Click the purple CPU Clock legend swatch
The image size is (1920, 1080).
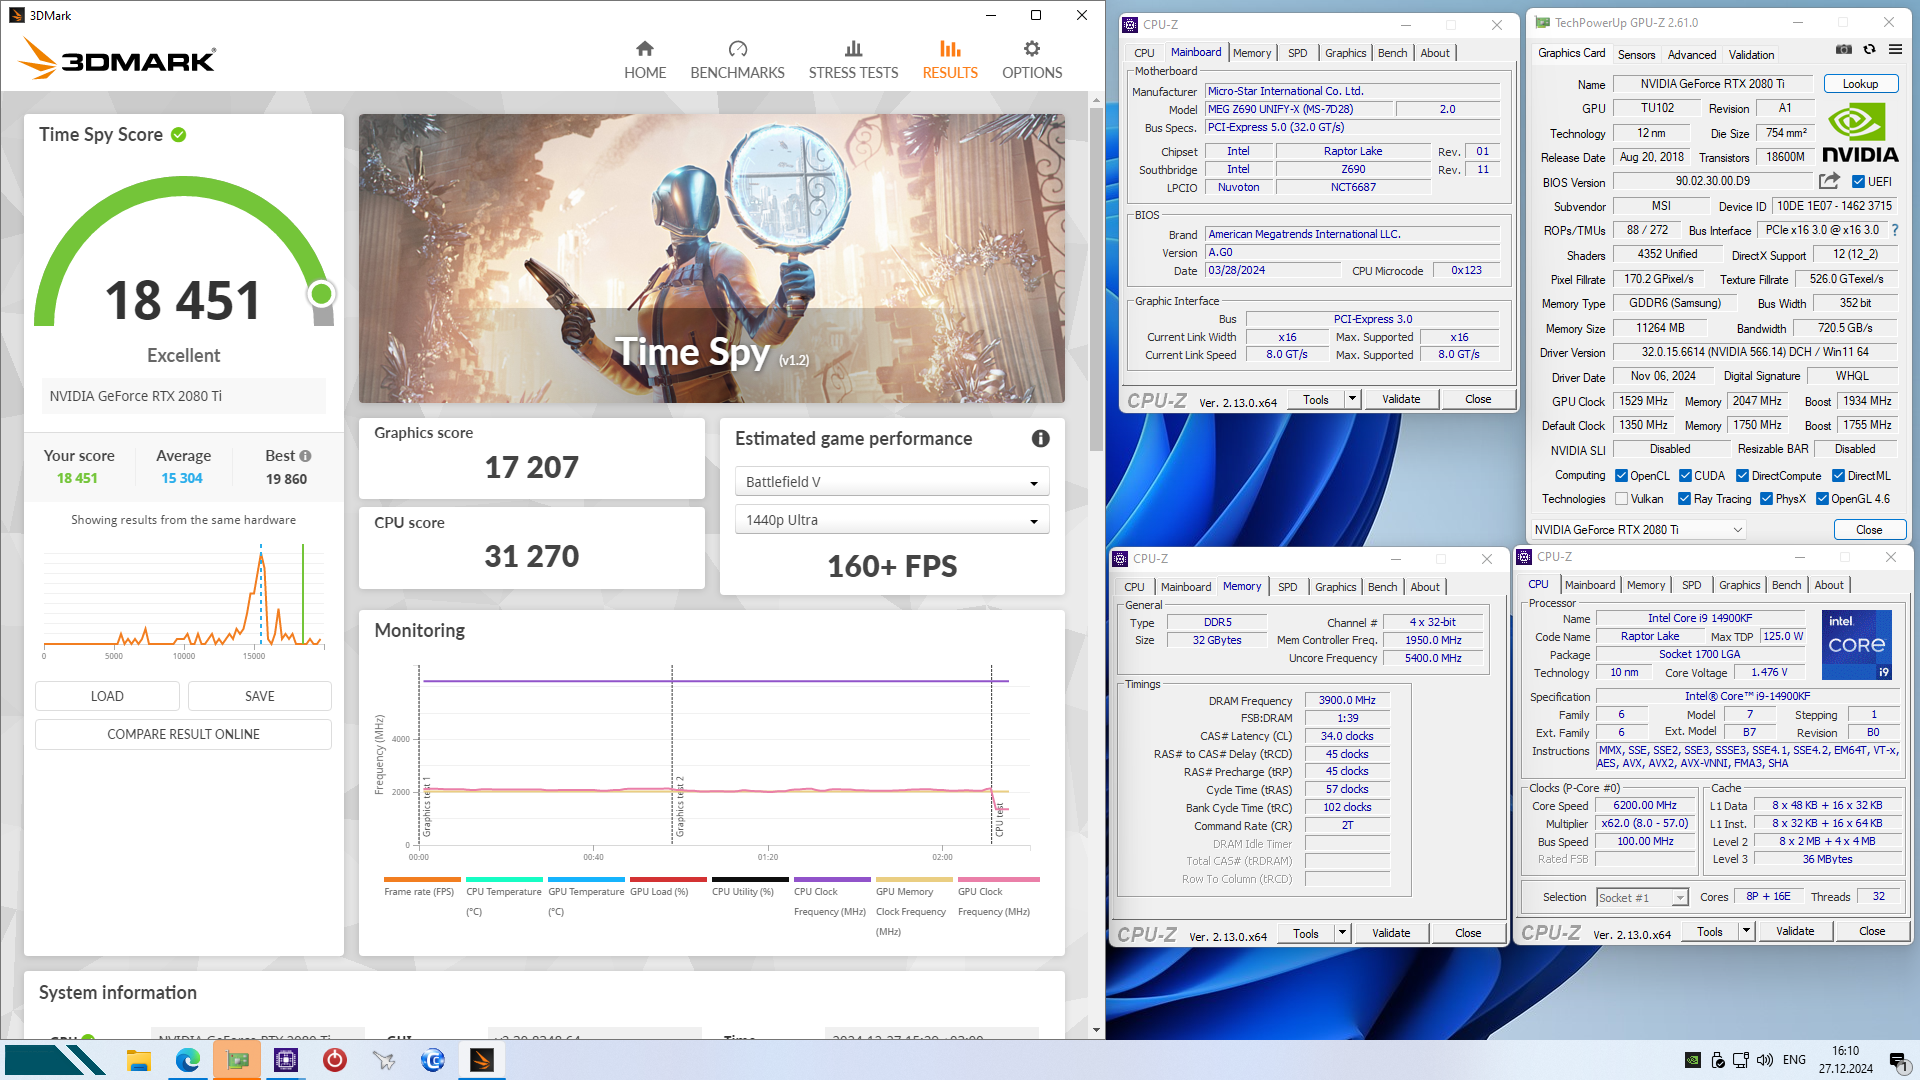(832, 880)
